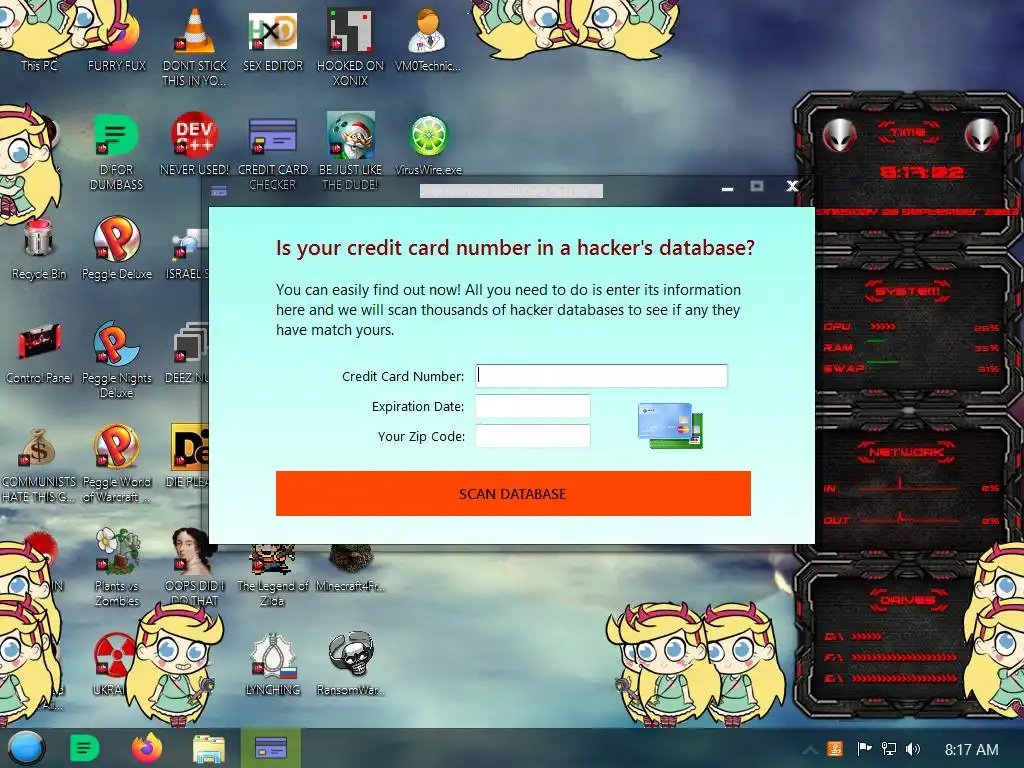Image resolution: width=1024 pixels, height=768 pixels.
Task: Open the Recycle Bin
Action: tap(39, 249)
